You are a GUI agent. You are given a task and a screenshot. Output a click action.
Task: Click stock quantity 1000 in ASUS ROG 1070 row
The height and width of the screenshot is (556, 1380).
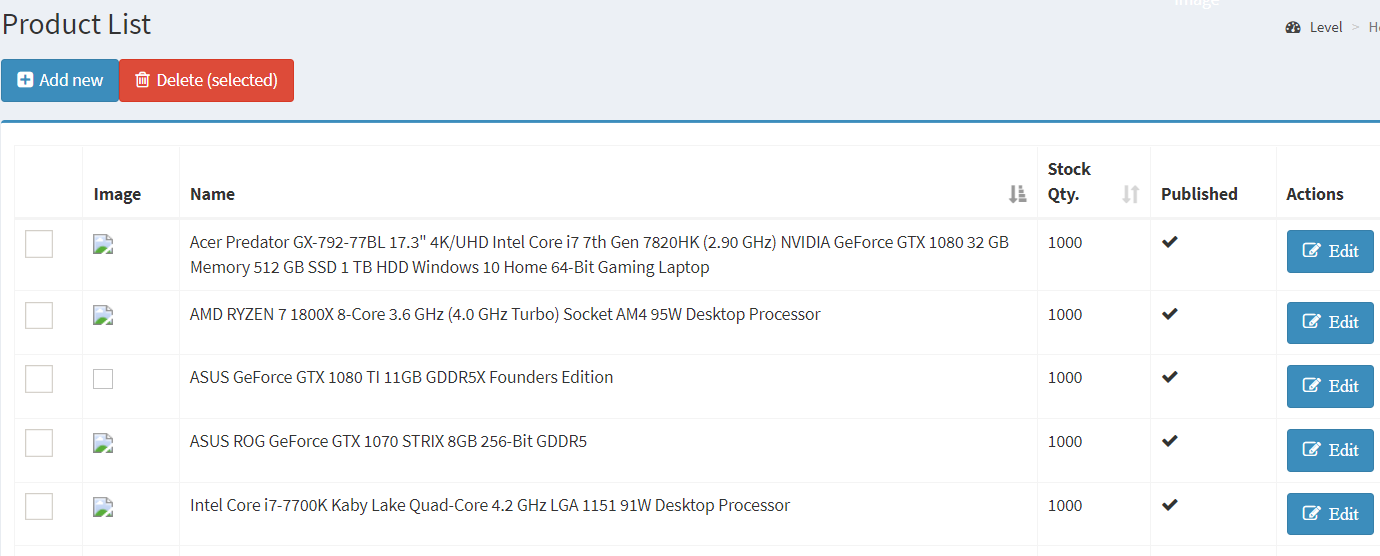(1065, 441)
